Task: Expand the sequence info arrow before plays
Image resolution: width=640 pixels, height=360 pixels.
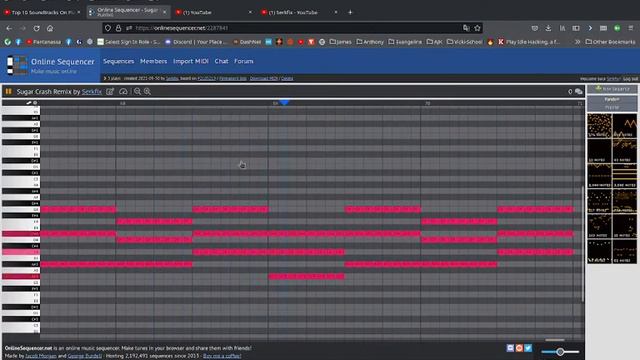Action: click(x=105, y=78)
